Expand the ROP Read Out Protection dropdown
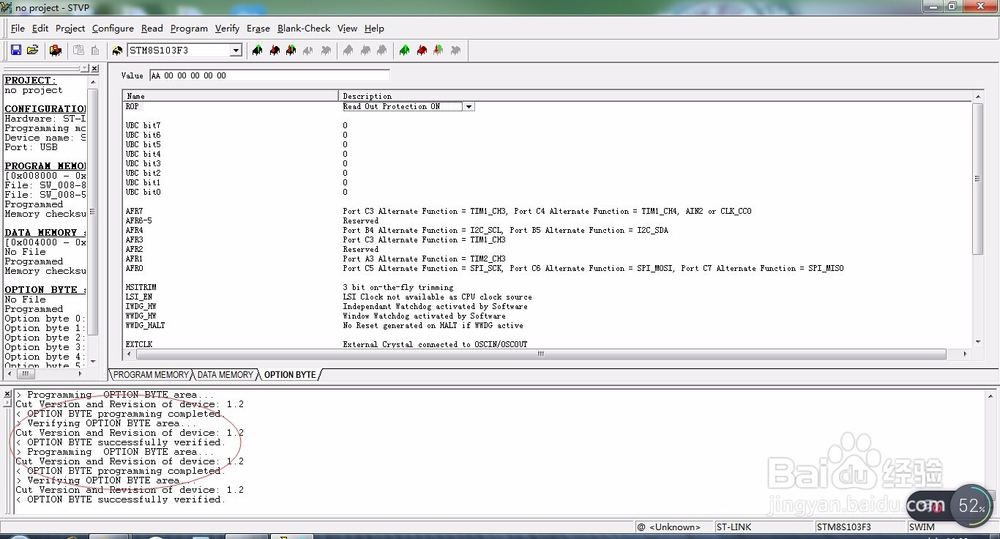 tap(469, 107)
